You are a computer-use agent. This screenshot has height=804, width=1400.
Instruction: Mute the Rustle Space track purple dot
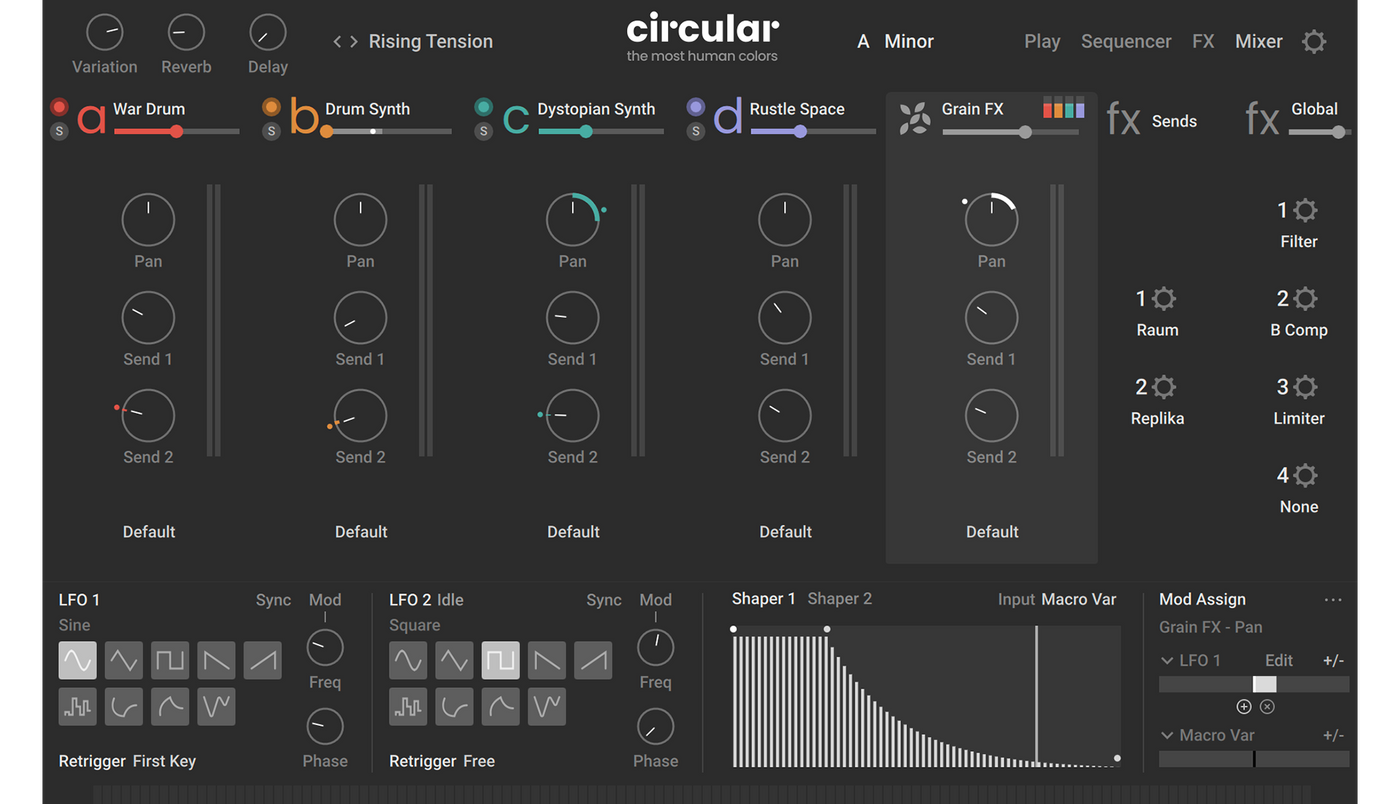696,107
